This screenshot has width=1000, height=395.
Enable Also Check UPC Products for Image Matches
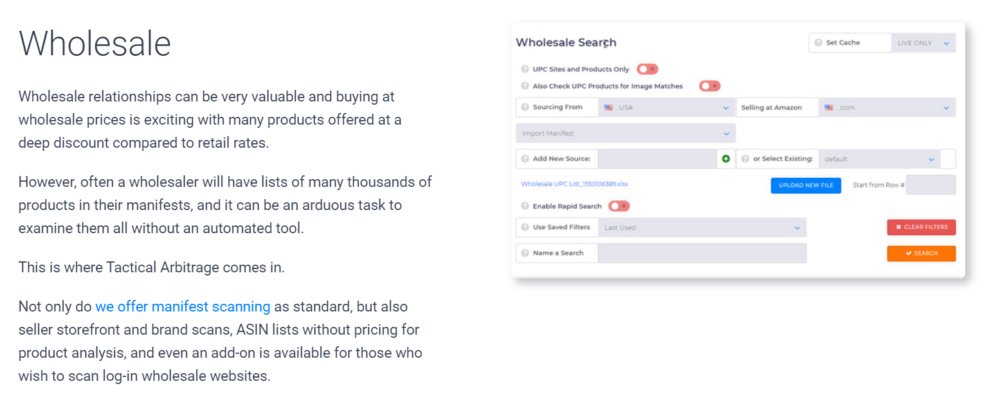click(x=710, y=86)
